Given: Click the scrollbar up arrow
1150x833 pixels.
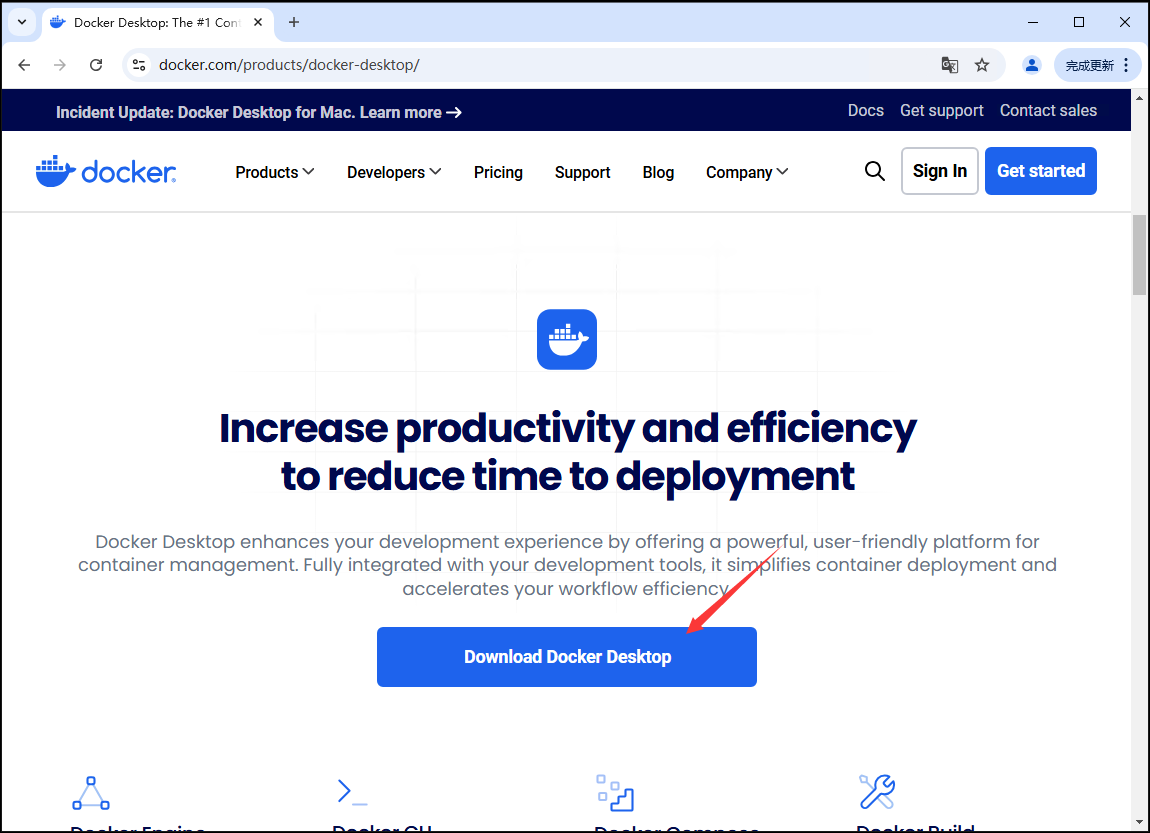Looking at the screenshot, I should click(x=1139, y=97).
